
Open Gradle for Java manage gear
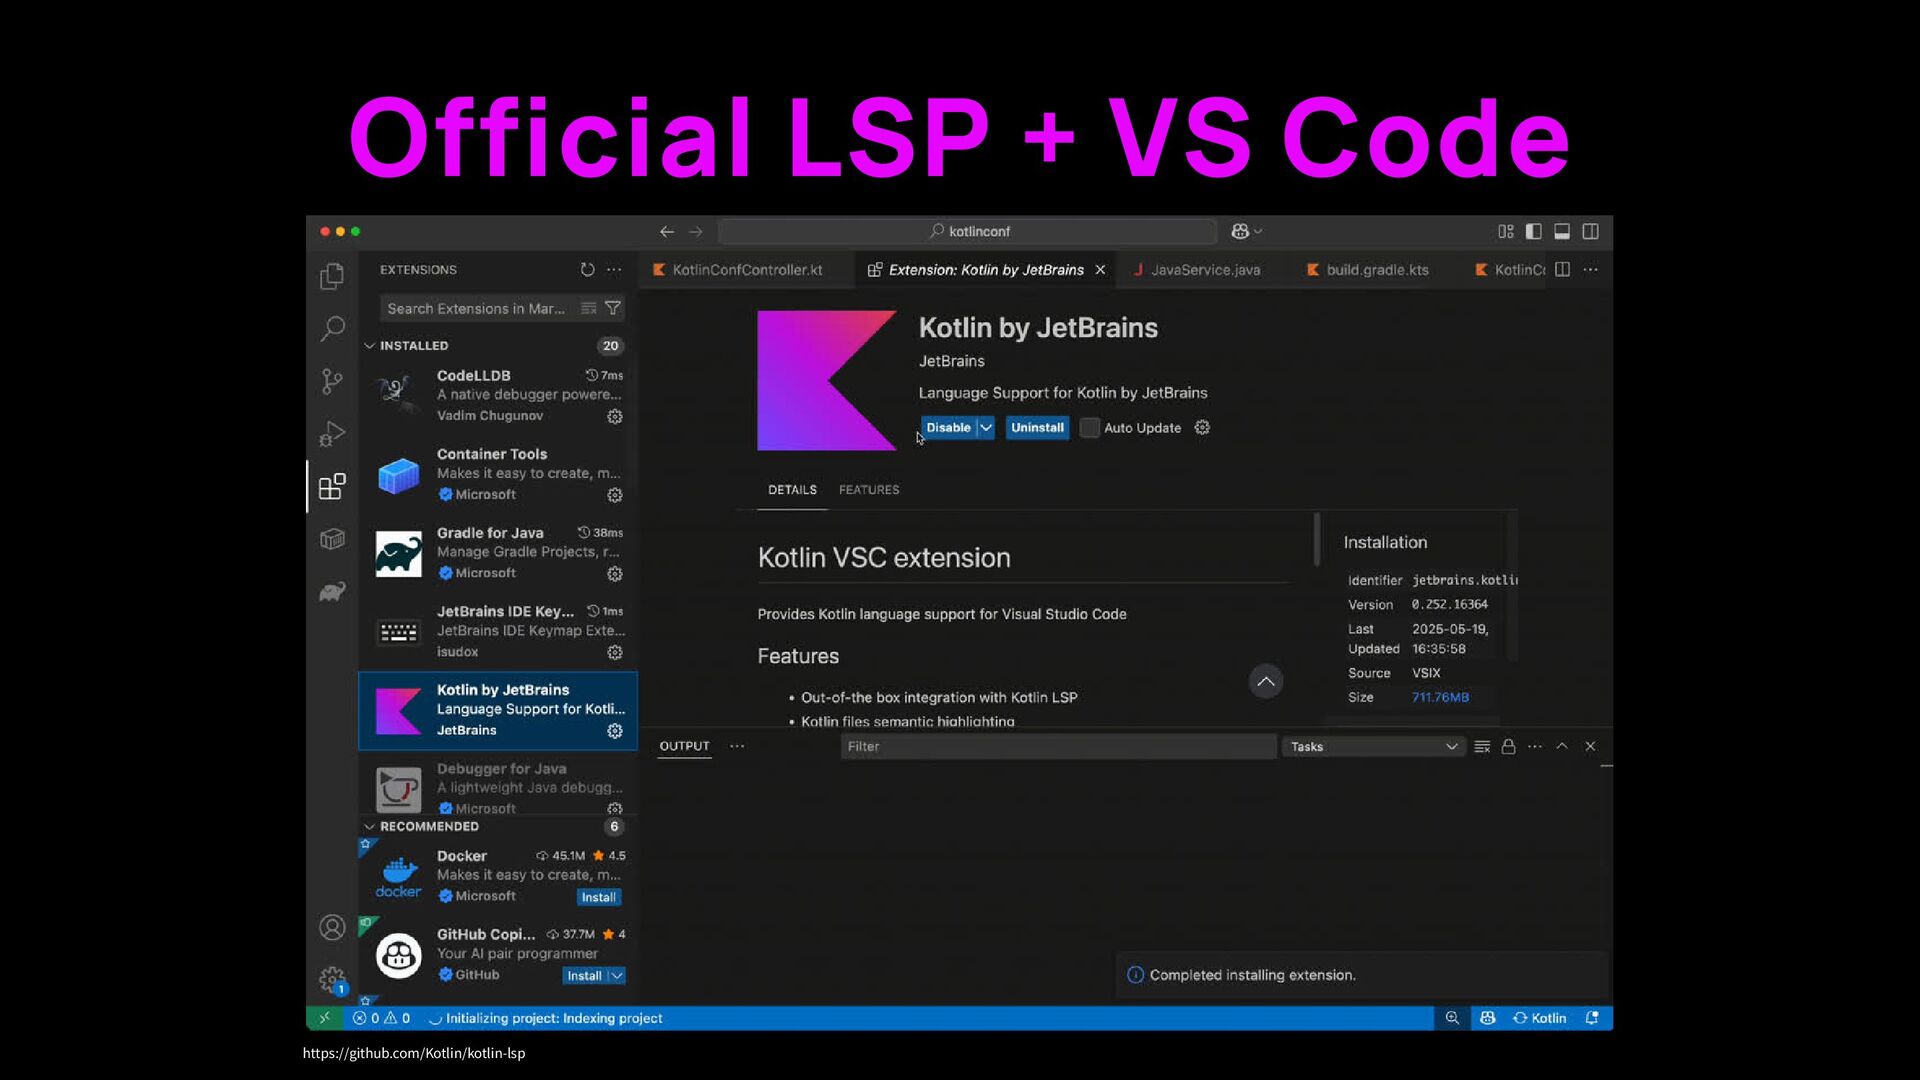coord(615,574)
